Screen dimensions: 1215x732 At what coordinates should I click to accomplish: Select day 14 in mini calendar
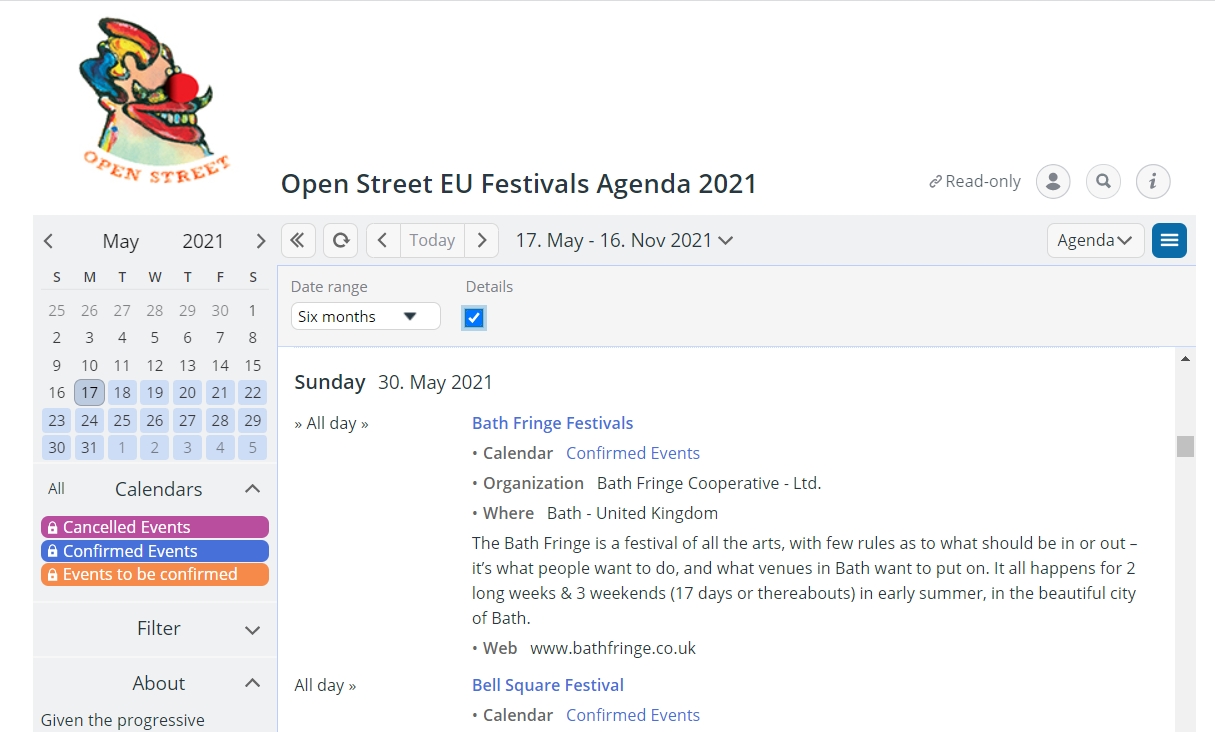[220, 365]
